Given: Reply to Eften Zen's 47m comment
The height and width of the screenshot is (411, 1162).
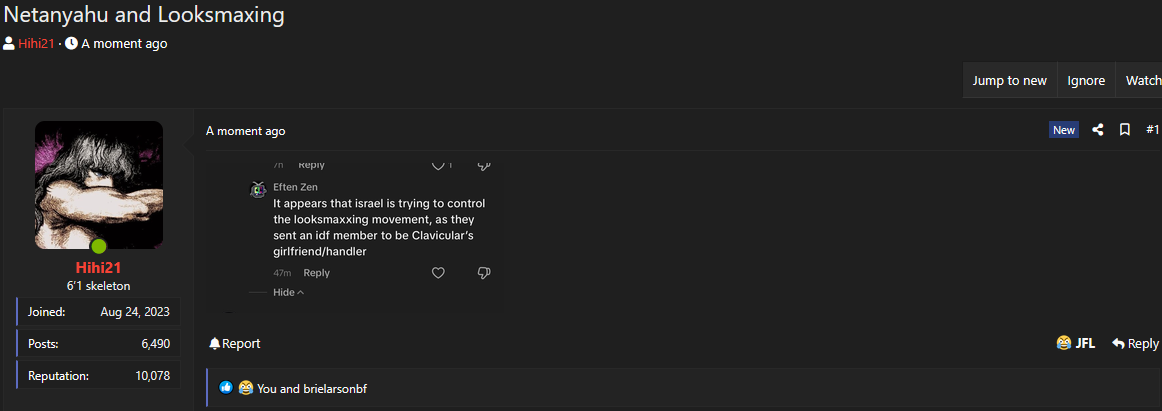Looking at the screenshot, I should 316,273.
